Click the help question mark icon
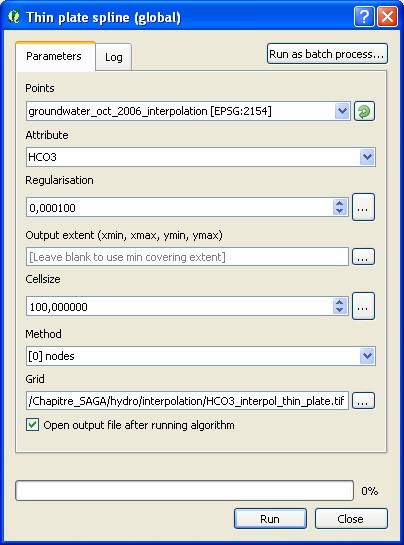Viewport: 404px width, 545px height. pos(364,16)
